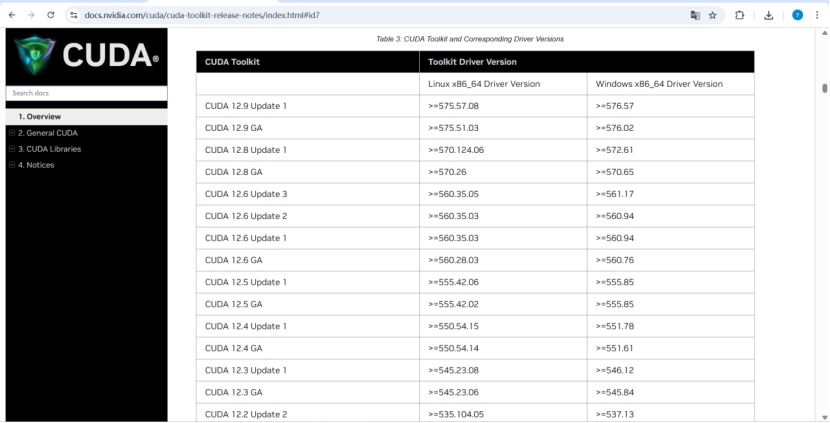Open the Notices sidebar link

click(x=36, y=165)
